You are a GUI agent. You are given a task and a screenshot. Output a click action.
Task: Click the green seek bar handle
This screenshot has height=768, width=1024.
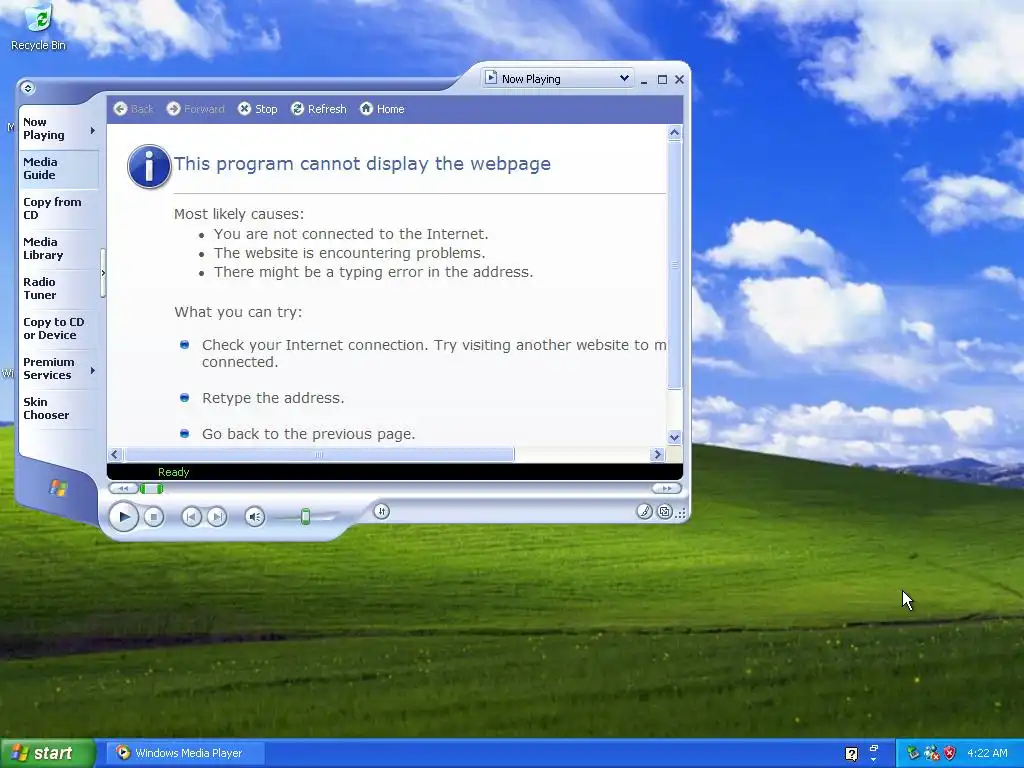coord(152,488)
